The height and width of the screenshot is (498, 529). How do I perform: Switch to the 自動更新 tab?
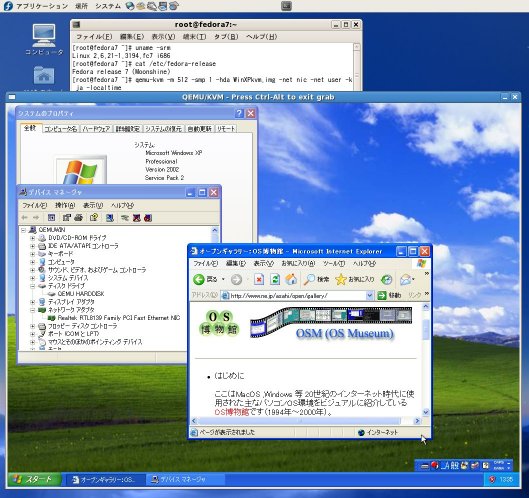coord(199,129)
